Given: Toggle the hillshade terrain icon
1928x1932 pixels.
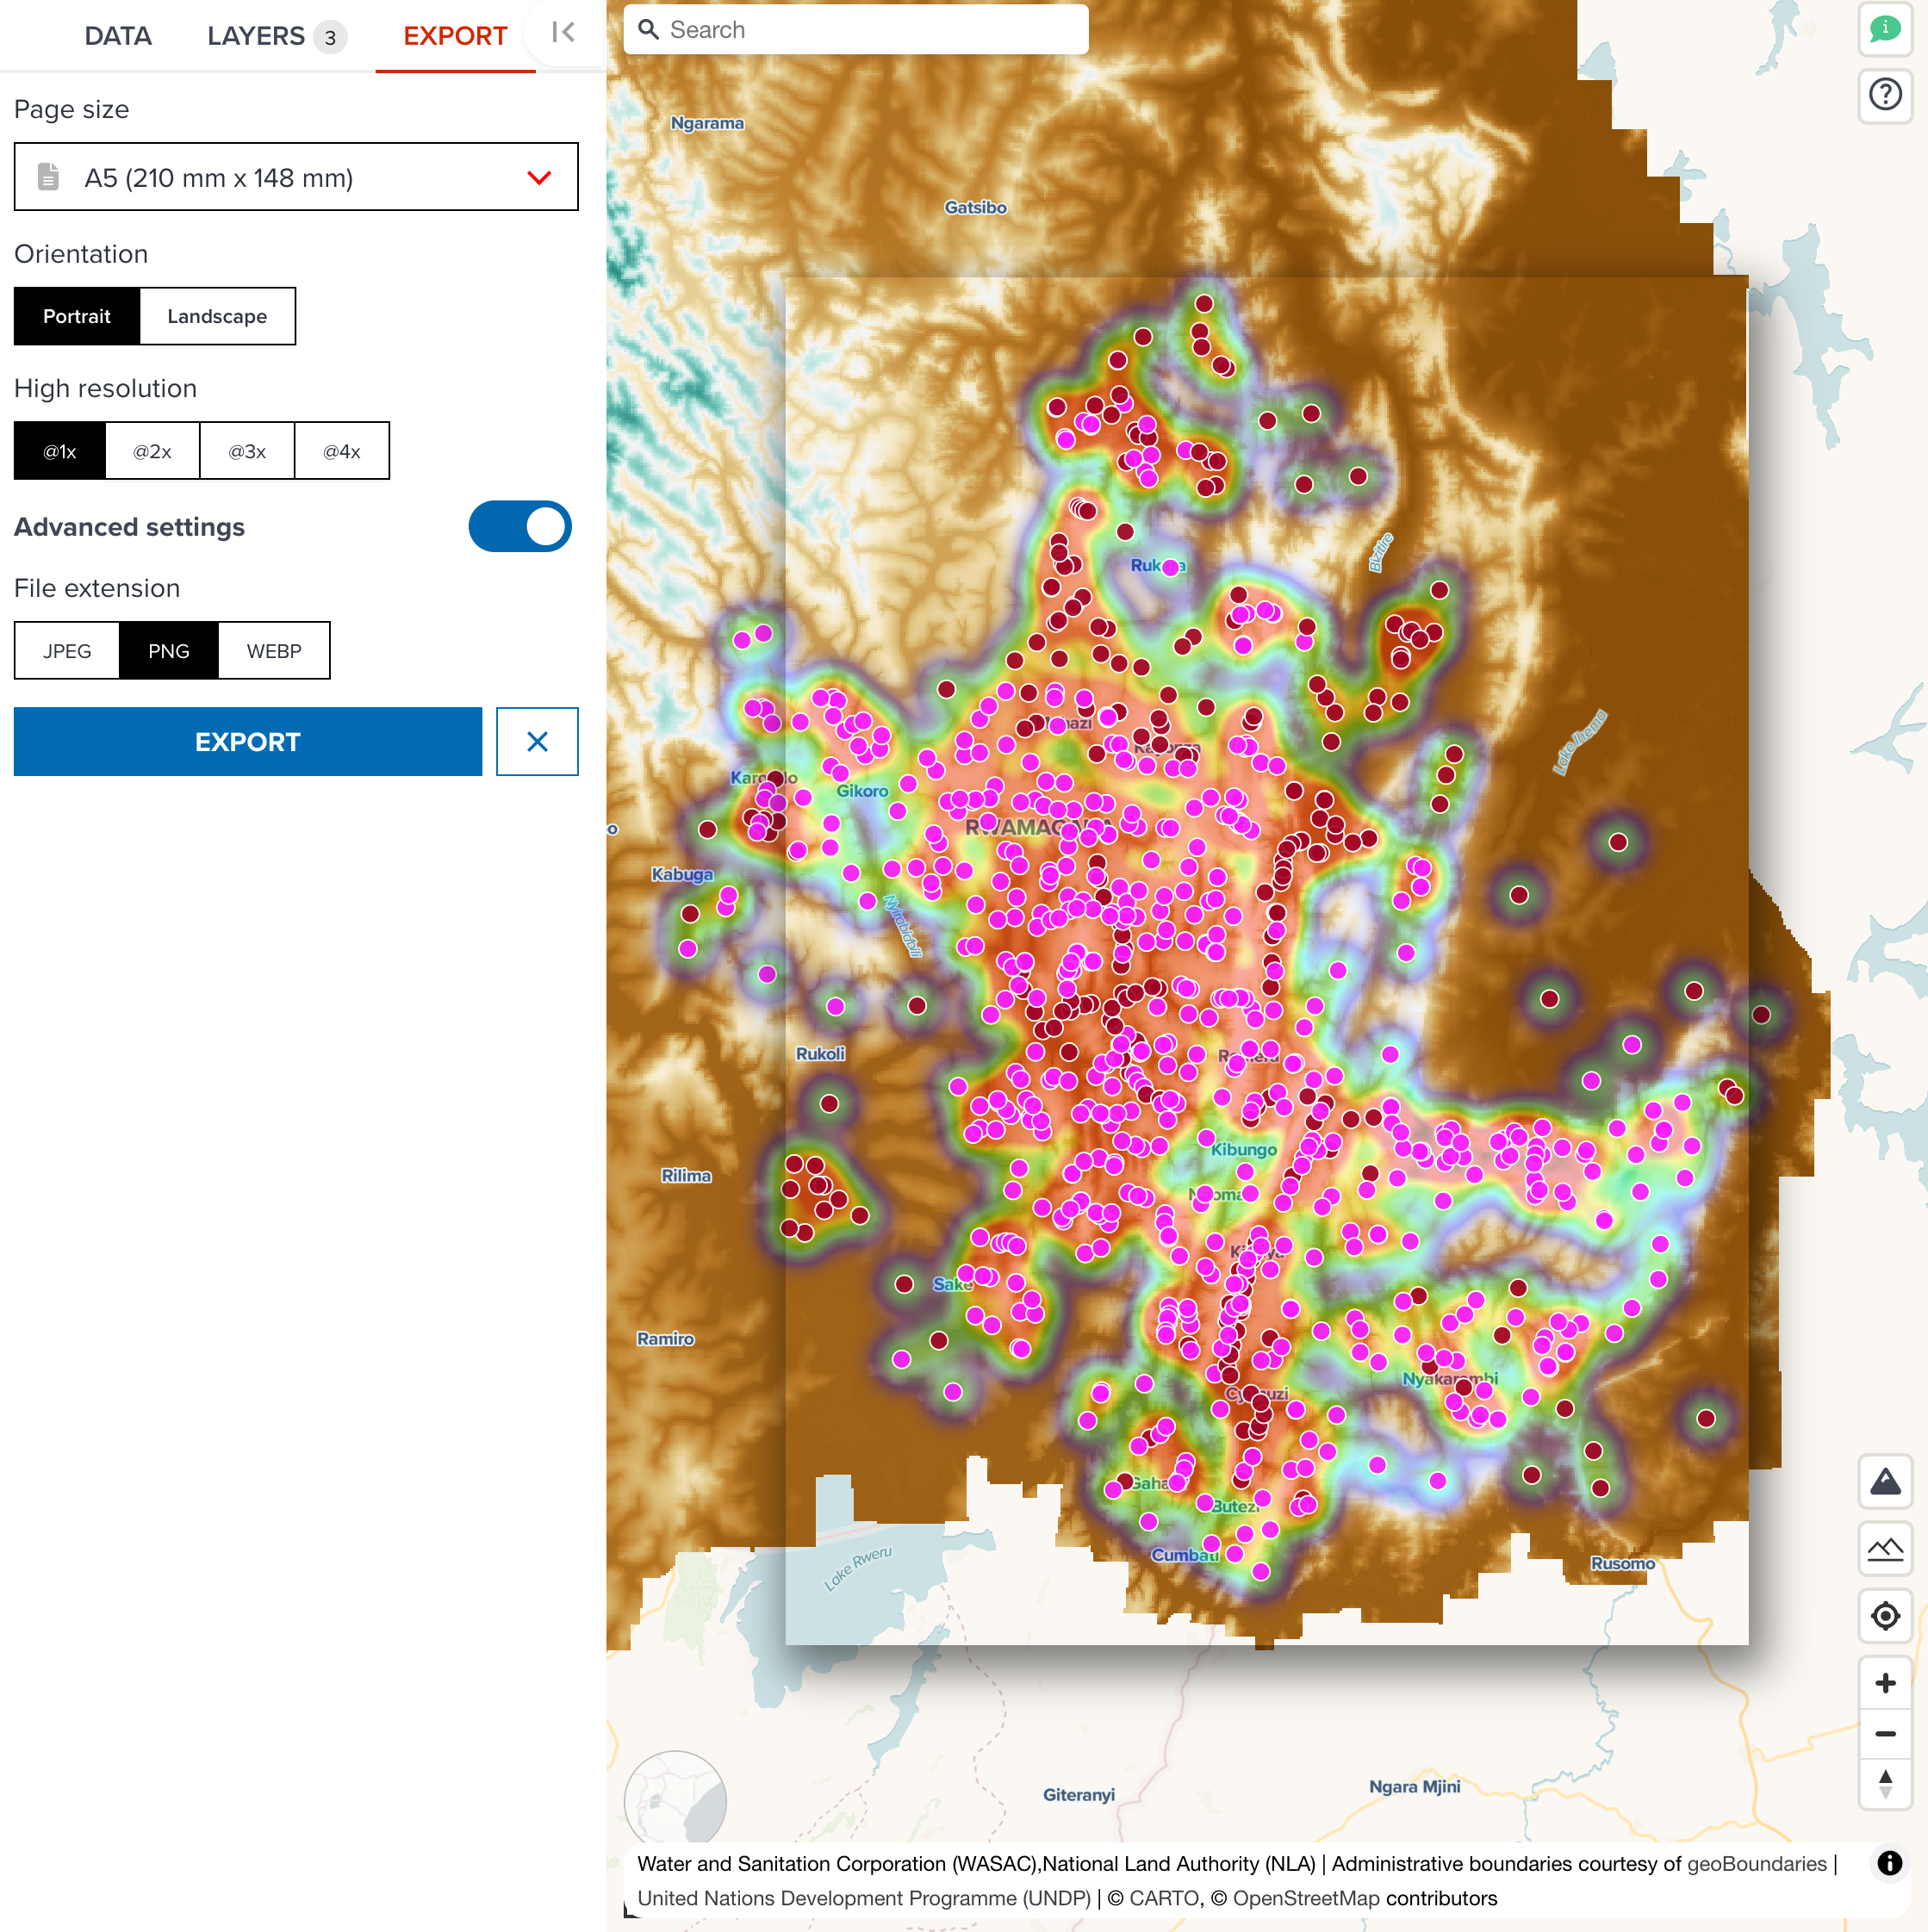Looking at the screenshot, I should [x=1885, y=1549].
